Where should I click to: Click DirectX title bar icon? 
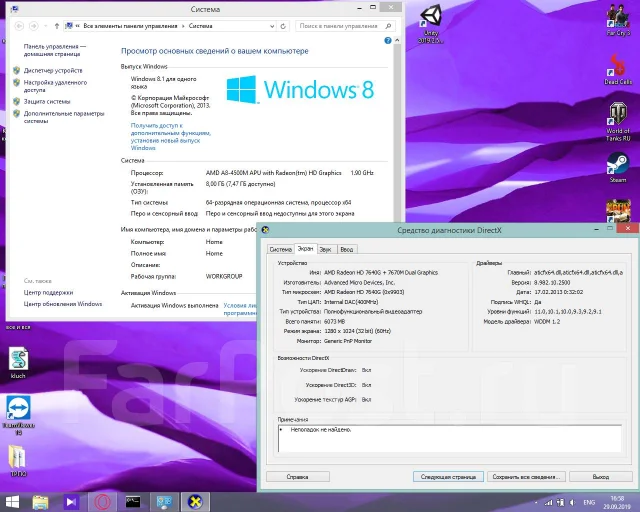pyautogui.click(x=265, y=230)
